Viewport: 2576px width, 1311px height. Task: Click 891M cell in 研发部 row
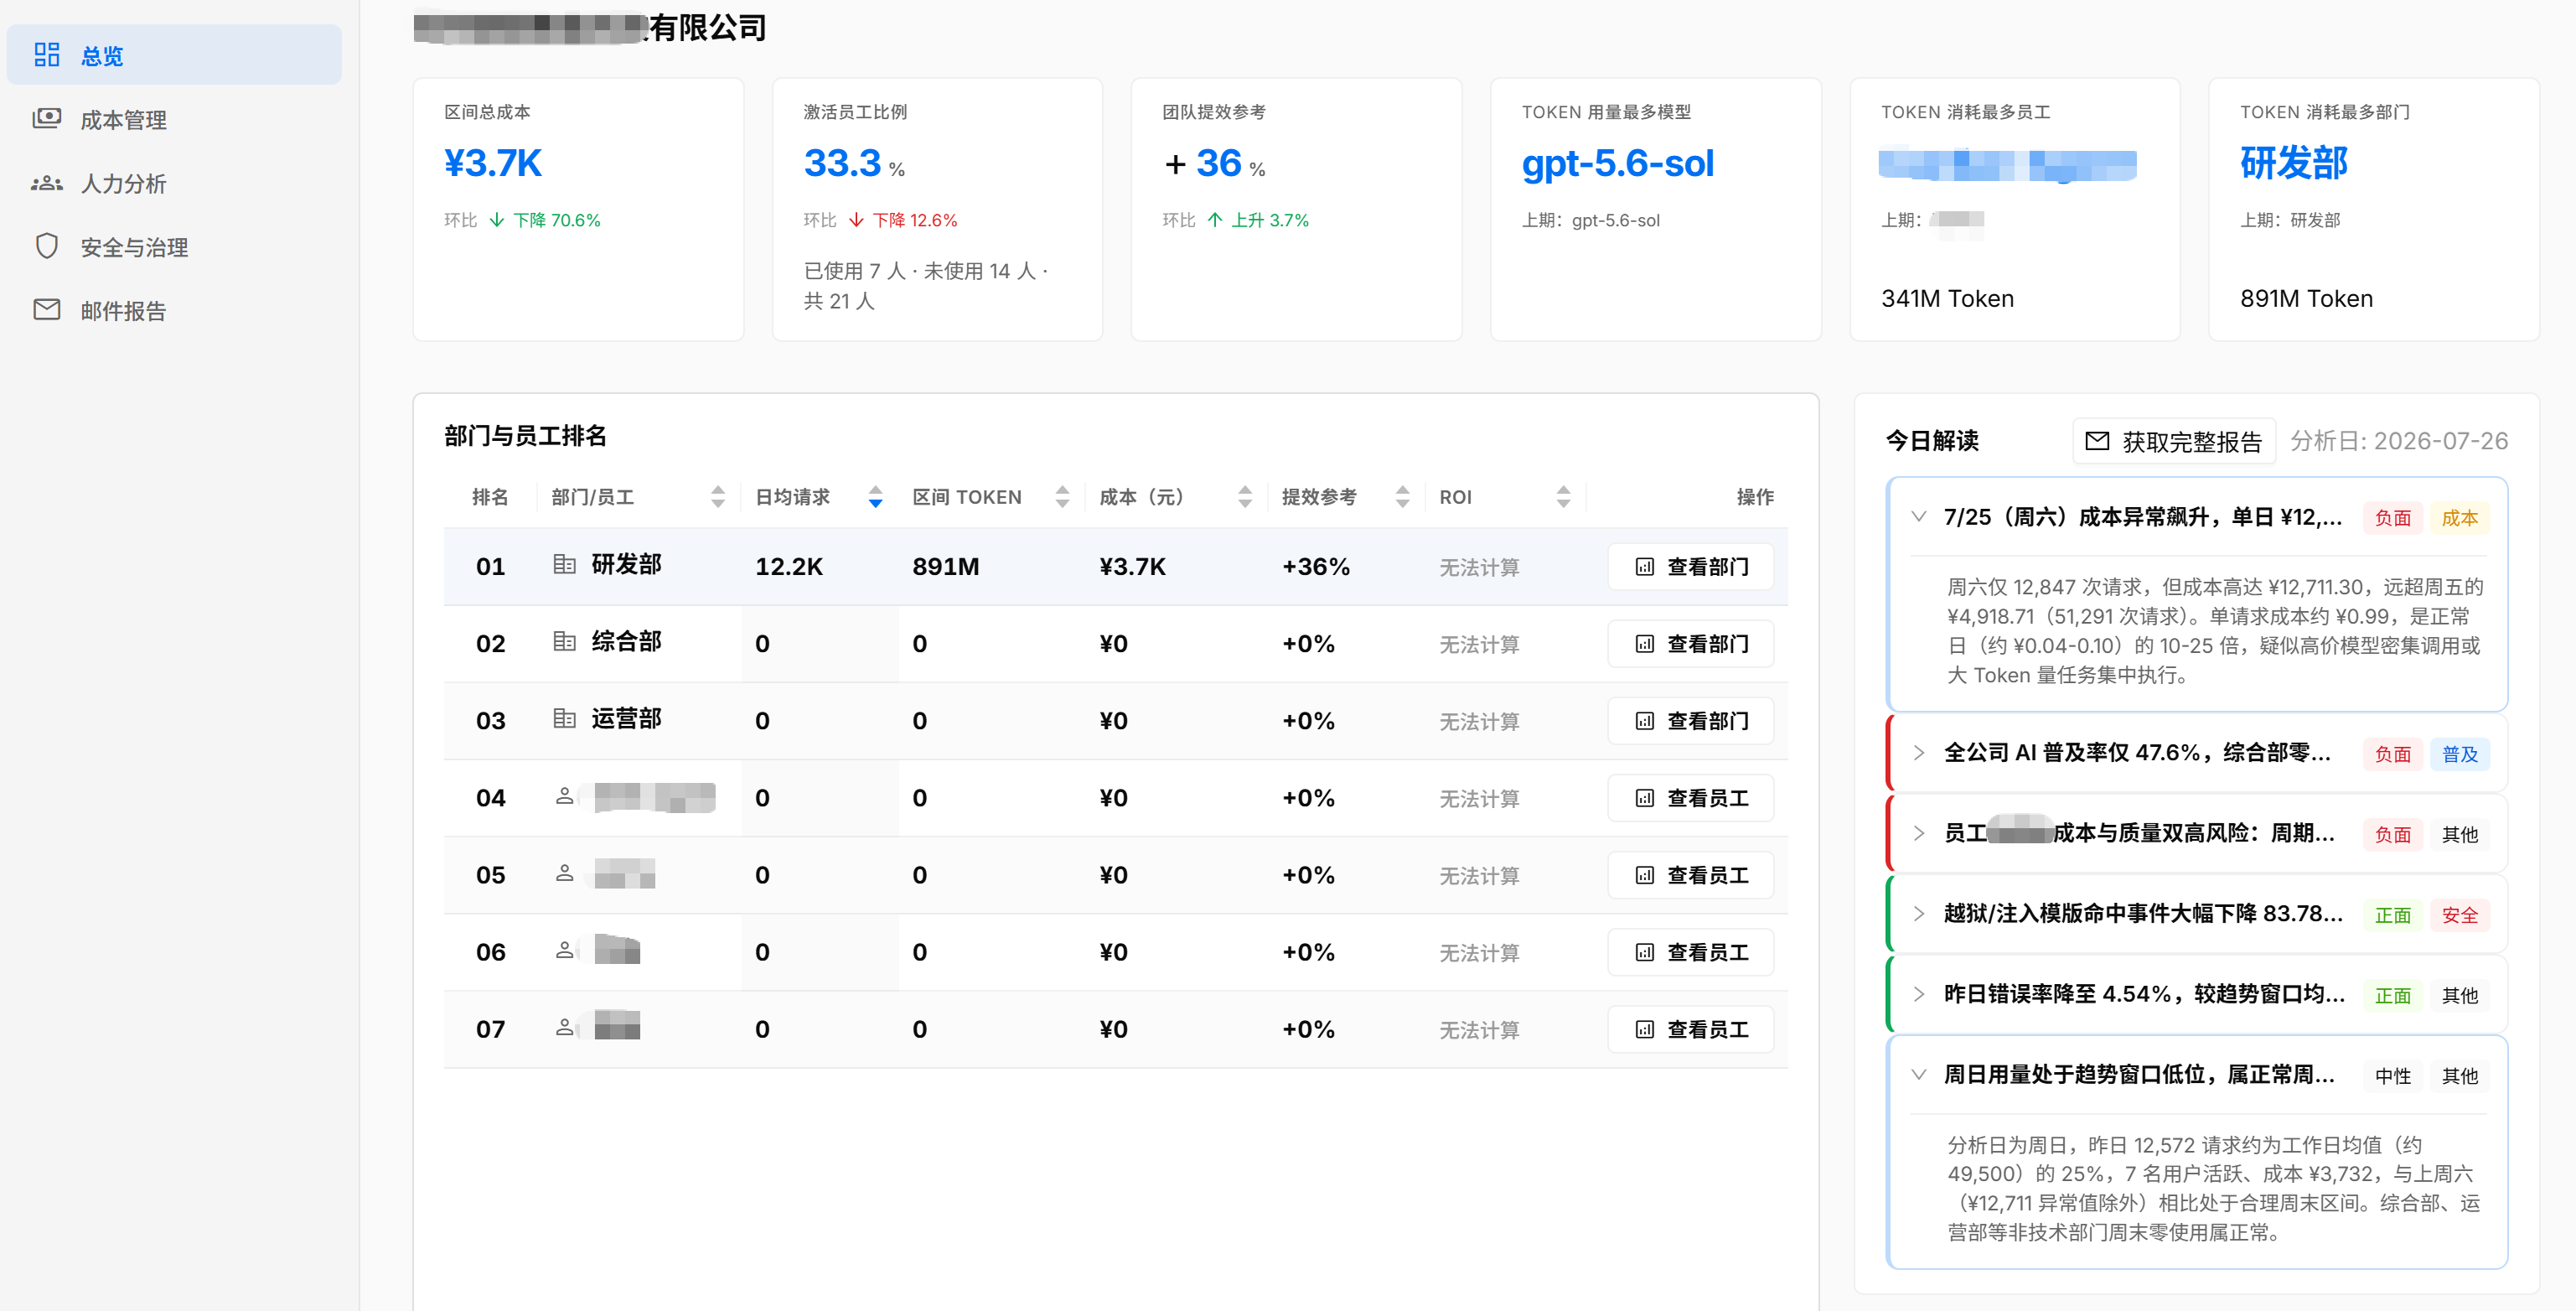tap(945, 567)
